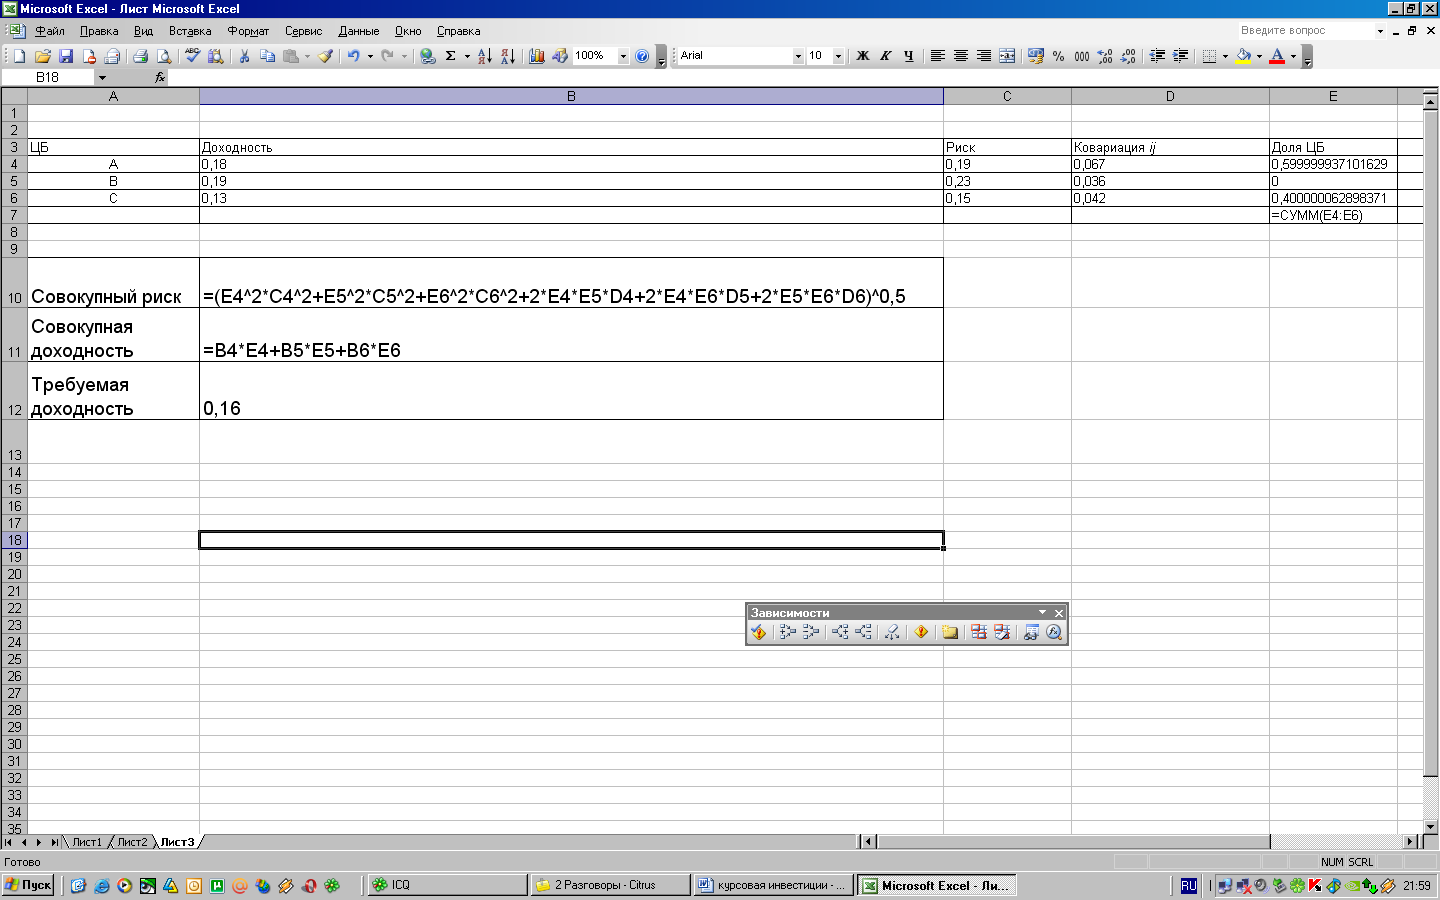Toggle underline formatting (Ч button)
This screenshot has width=1440, height=900.
click(908, 56)
